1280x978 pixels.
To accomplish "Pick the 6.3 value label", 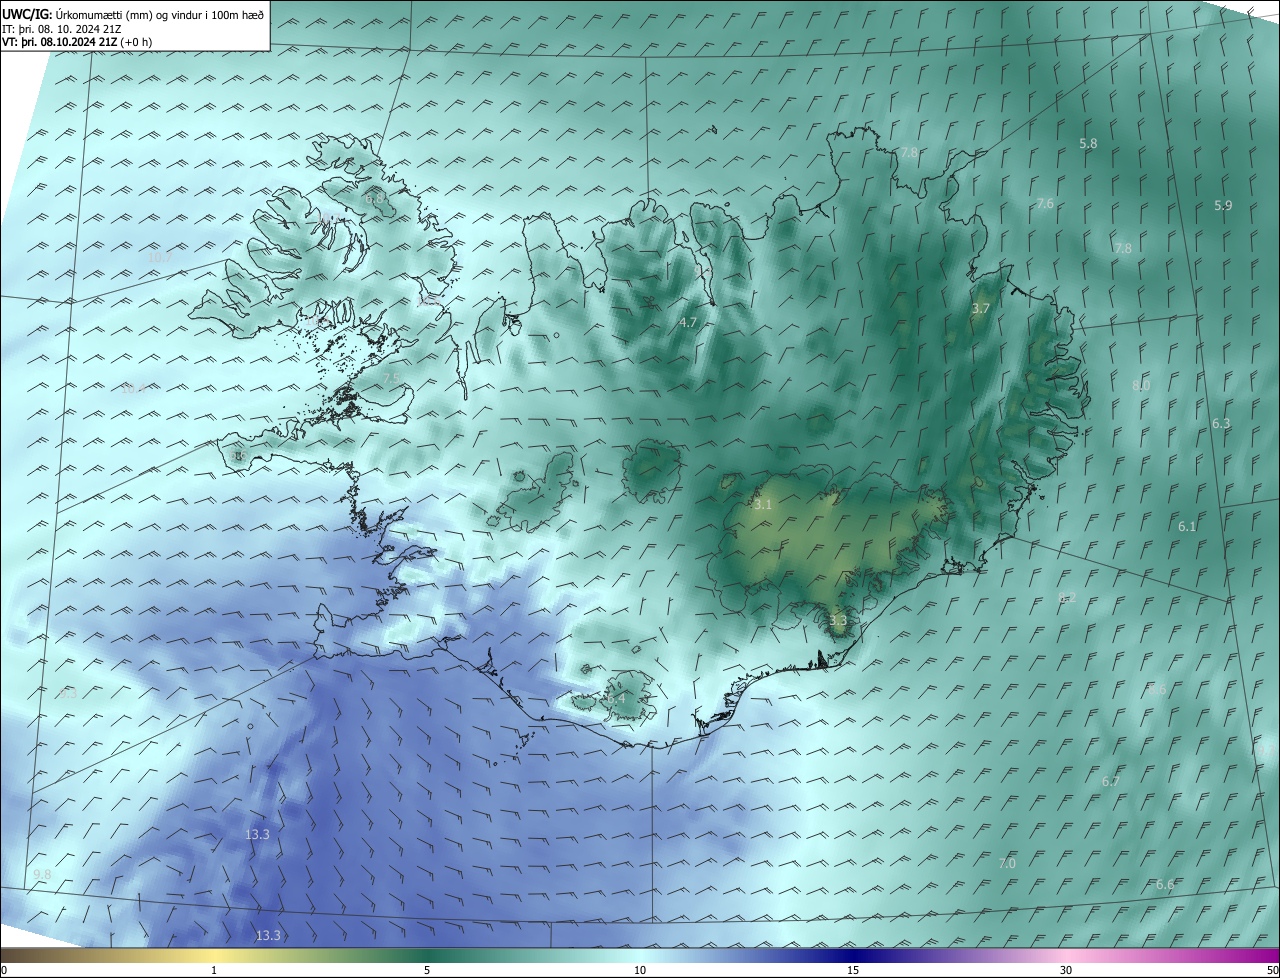I will (x=1221, y=424).
